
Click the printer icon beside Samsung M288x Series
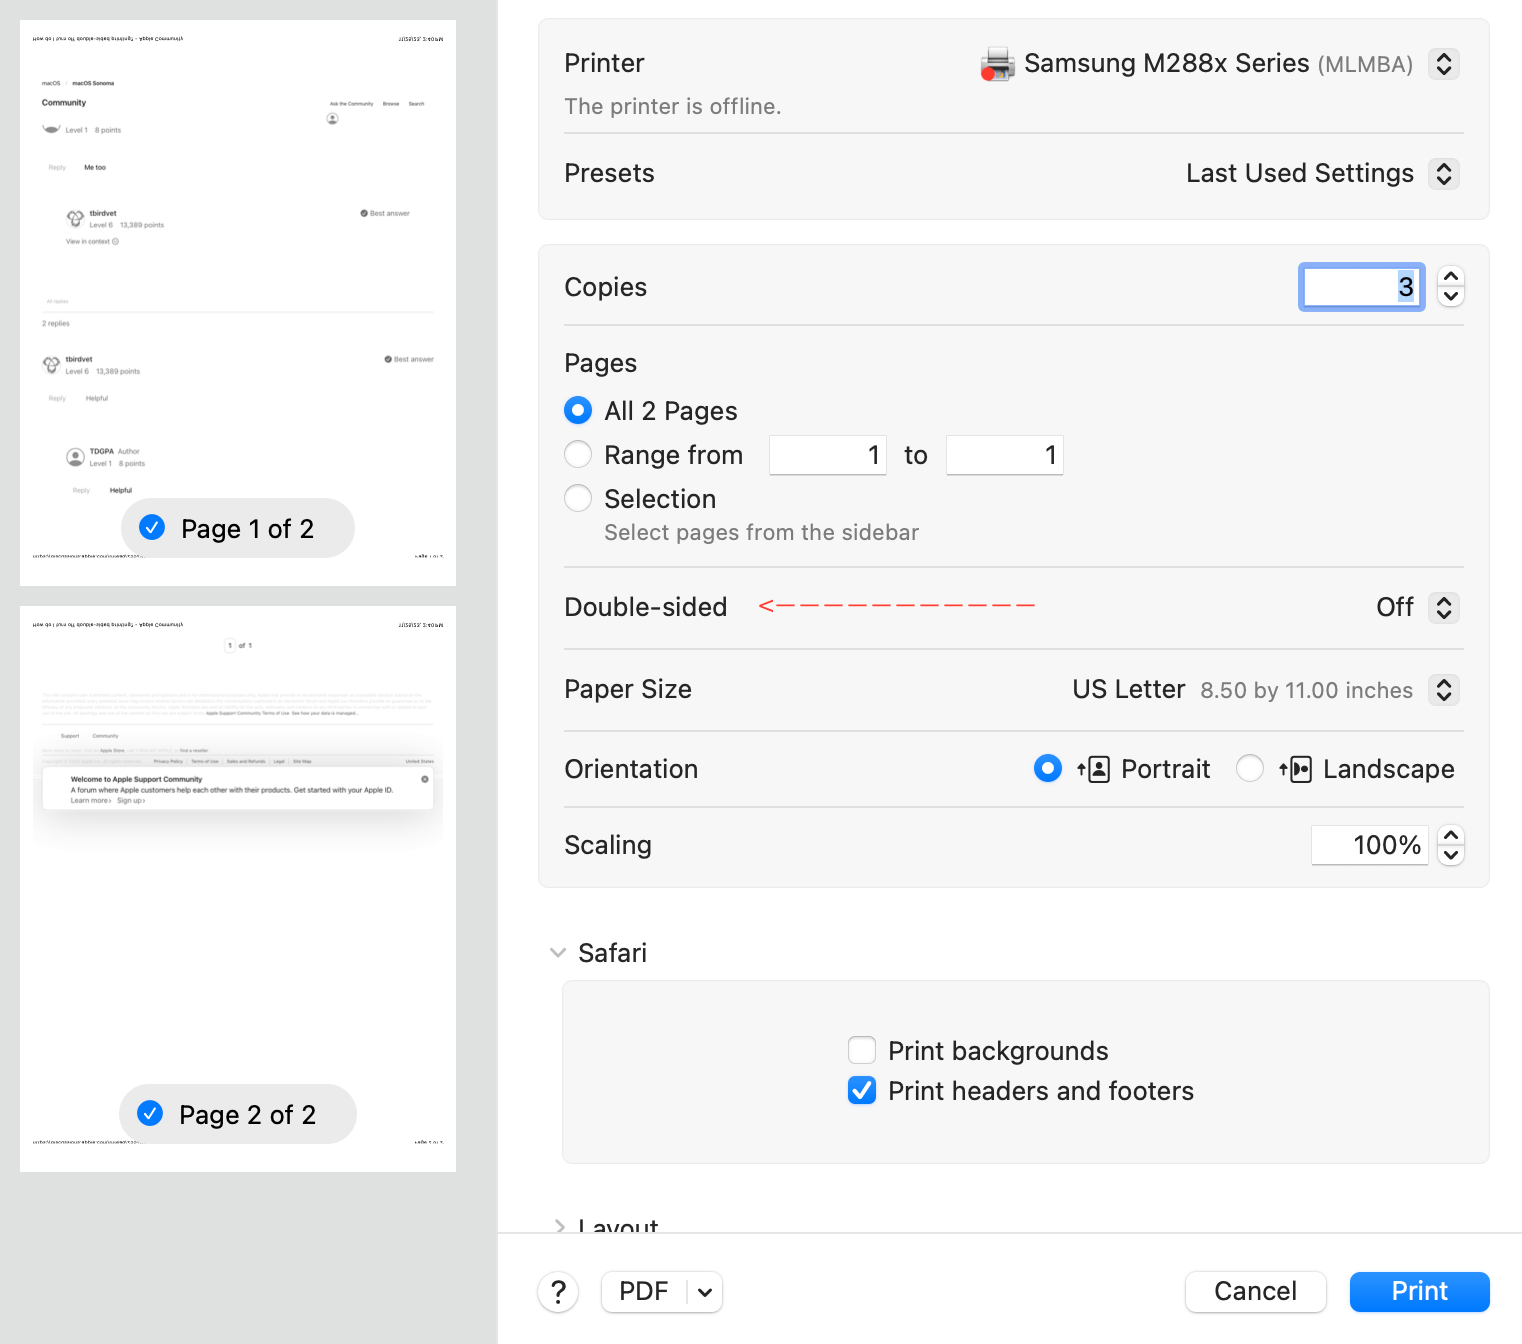(x=996, y=63)
